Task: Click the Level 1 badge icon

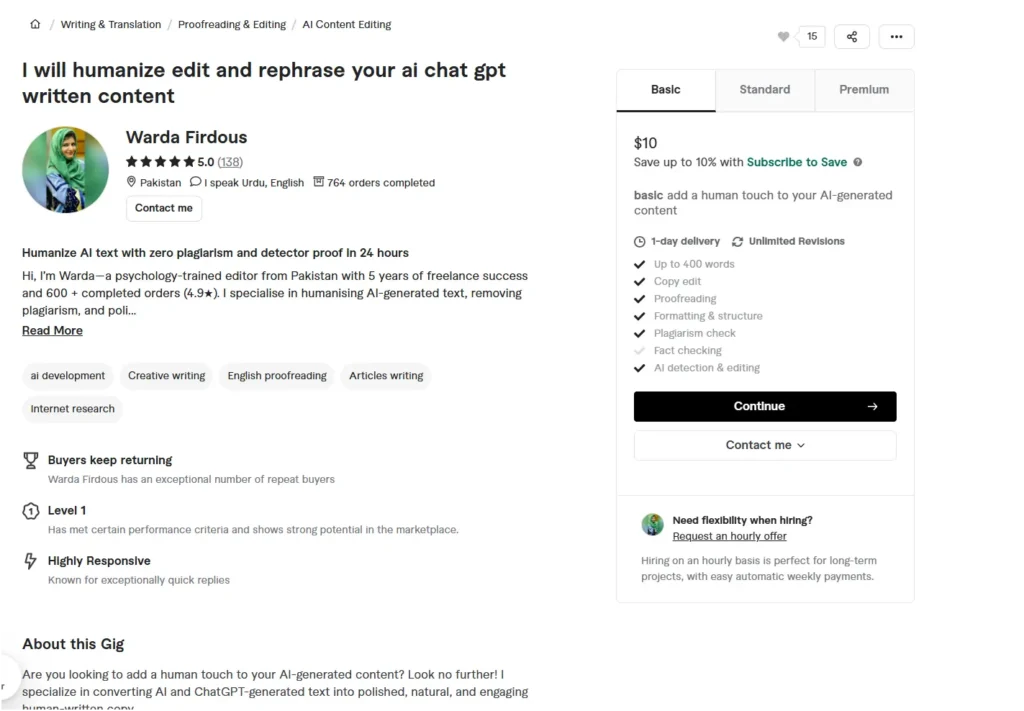Action: [x=31, y=511]
